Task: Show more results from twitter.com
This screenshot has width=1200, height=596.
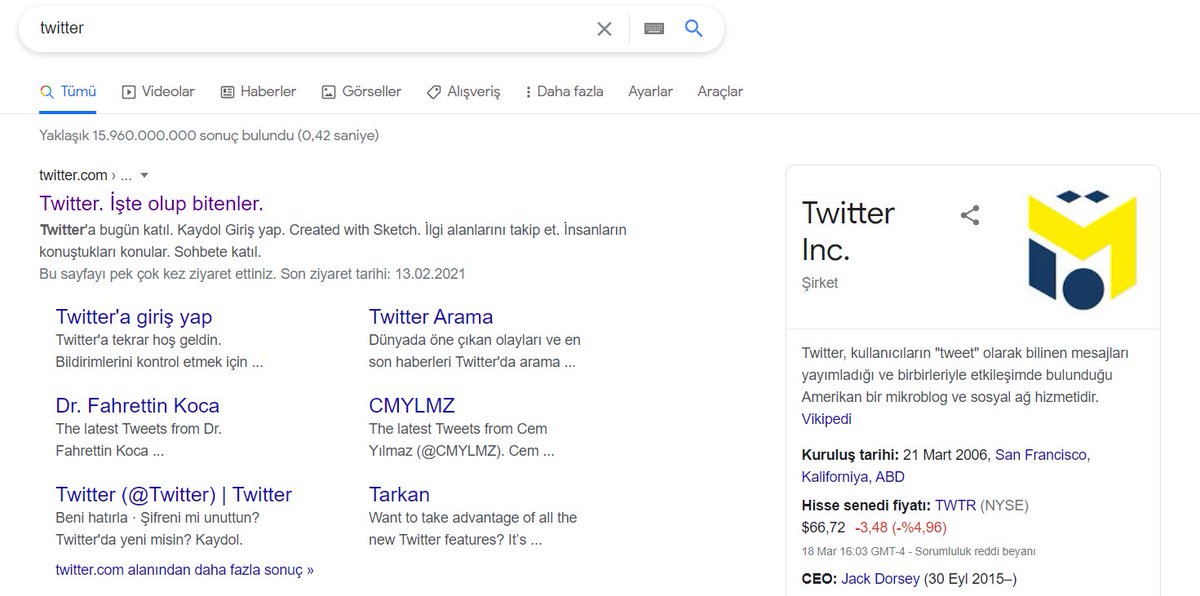Action: click(185, 570)
